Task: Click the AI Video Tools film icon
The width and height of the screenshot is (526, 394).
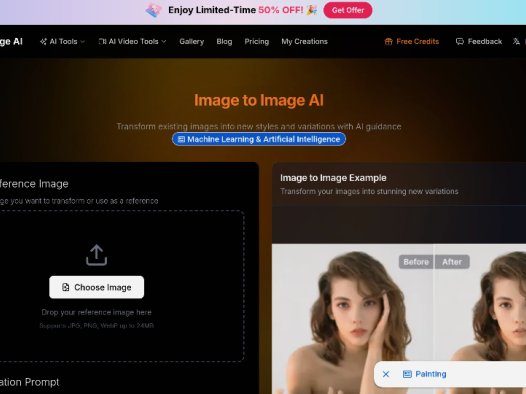Action: [102, 42]
